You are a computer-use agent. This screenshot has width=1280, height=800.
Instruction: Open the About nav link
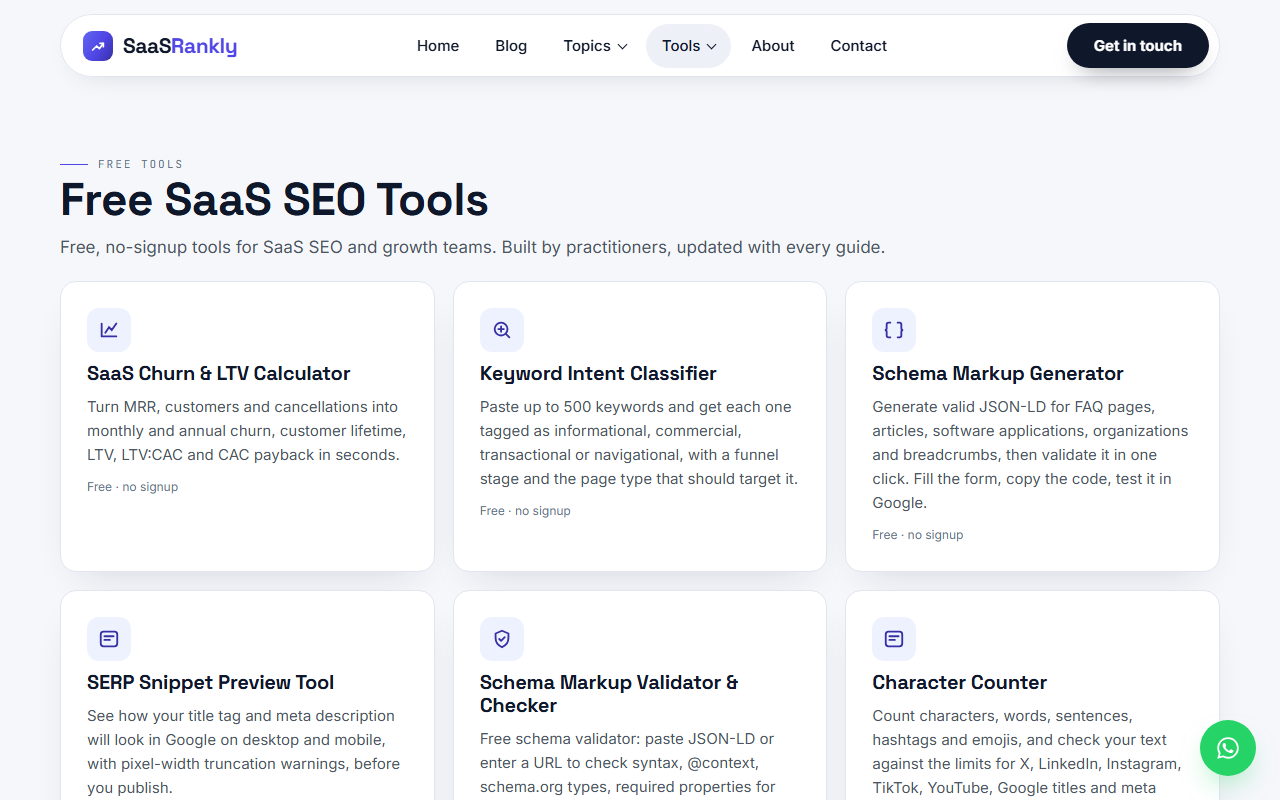point(773,46)
